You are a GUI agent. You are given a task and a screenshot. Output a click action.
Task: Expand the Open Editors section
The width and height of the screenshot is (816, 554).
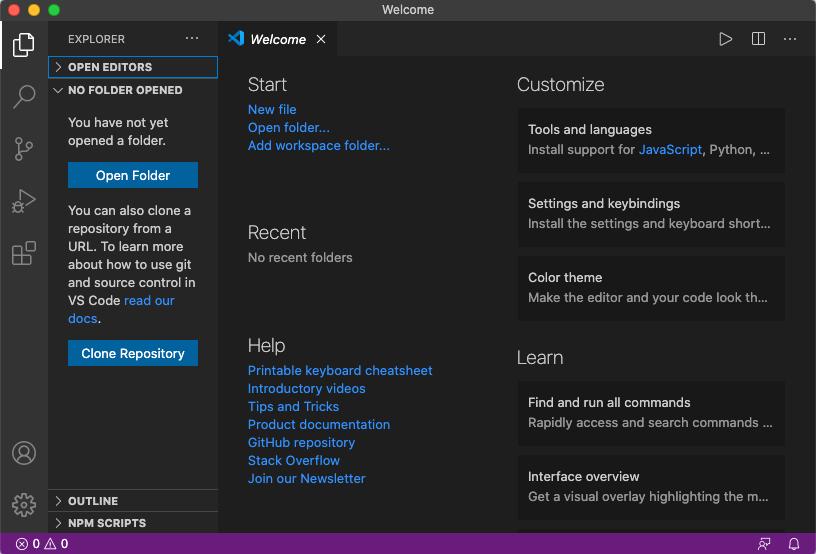(x=133, y=67)
